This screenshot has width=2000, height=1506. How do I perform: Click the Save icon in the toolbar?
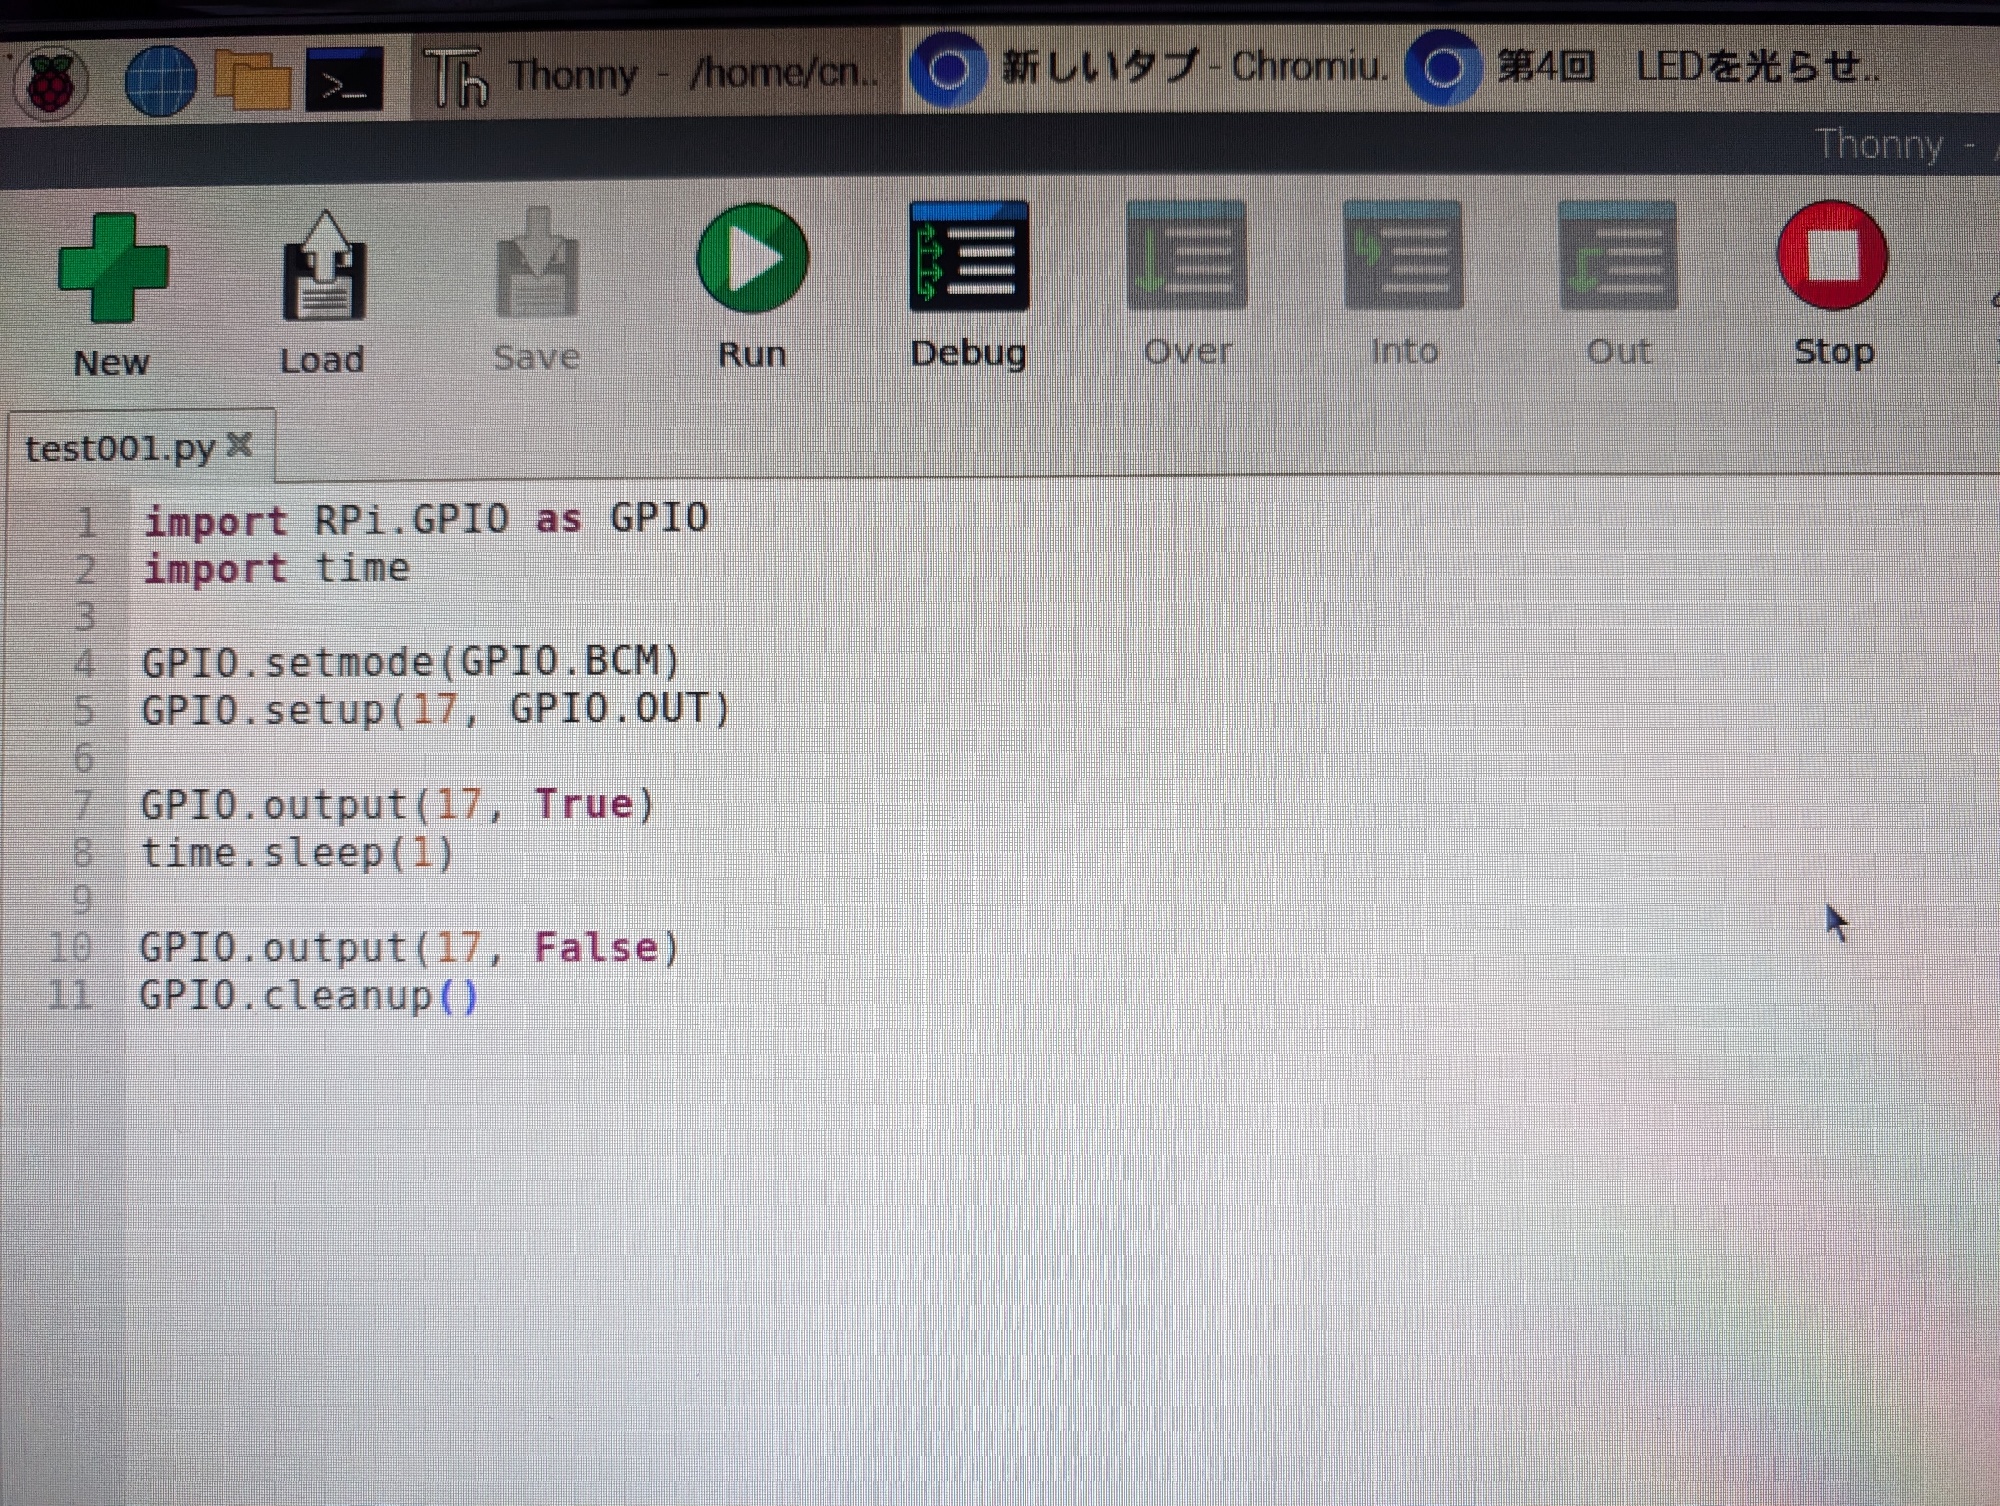[x=537, y=265]
